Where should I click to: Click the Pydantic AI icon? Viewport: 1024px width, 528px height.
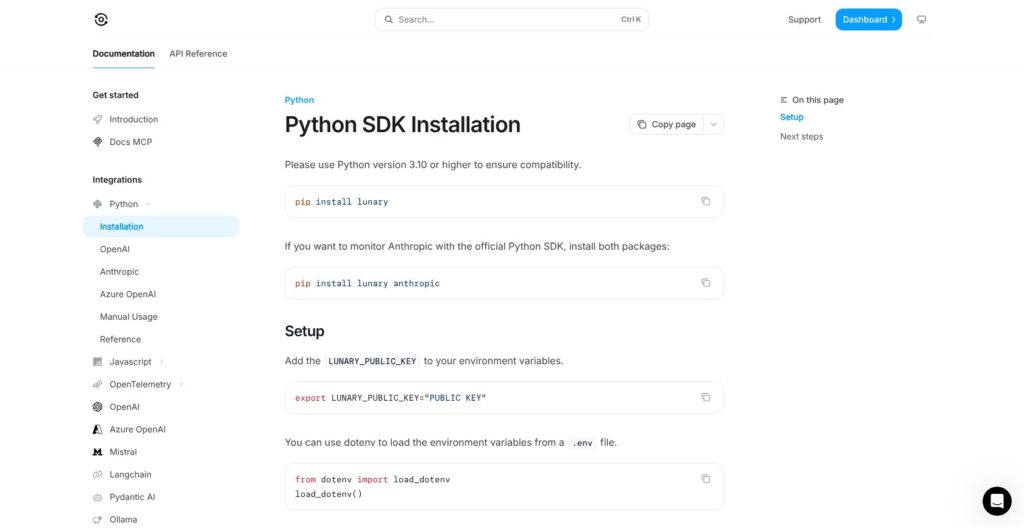[x=98, y=497]
